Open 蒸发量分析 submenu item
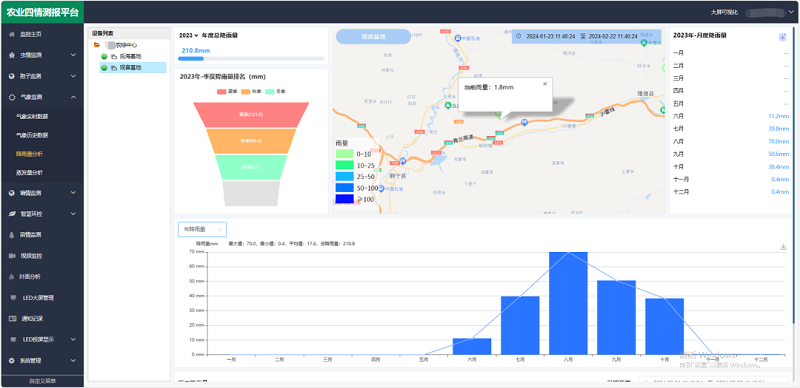 (x=29, y=173)
